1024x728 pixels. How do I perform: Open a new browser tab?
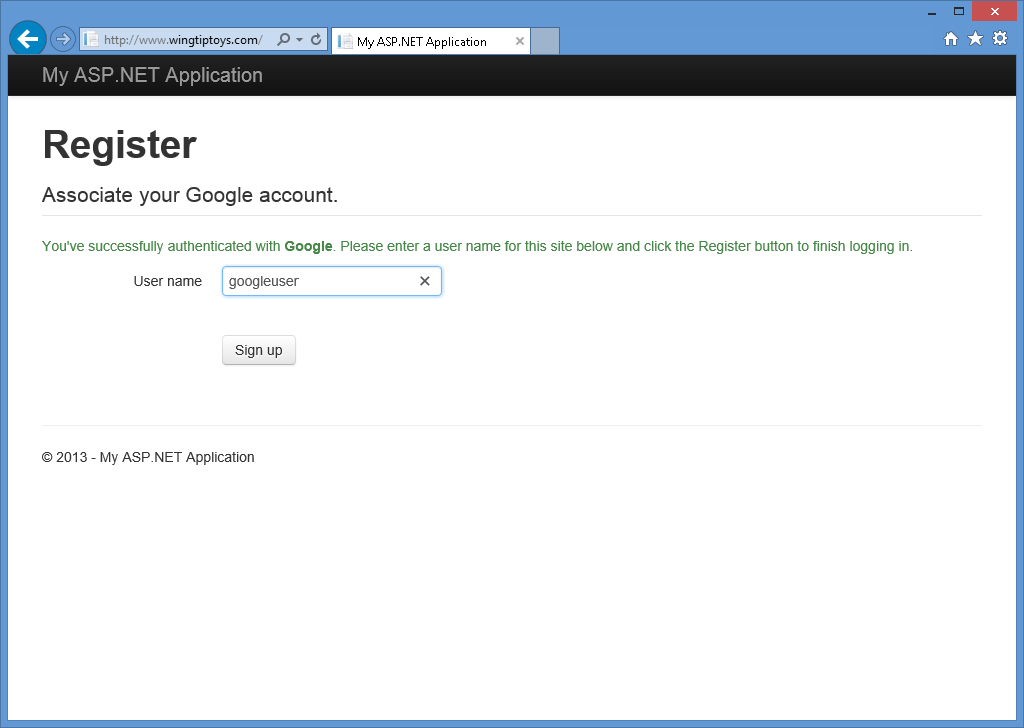(x=545, y=42)
